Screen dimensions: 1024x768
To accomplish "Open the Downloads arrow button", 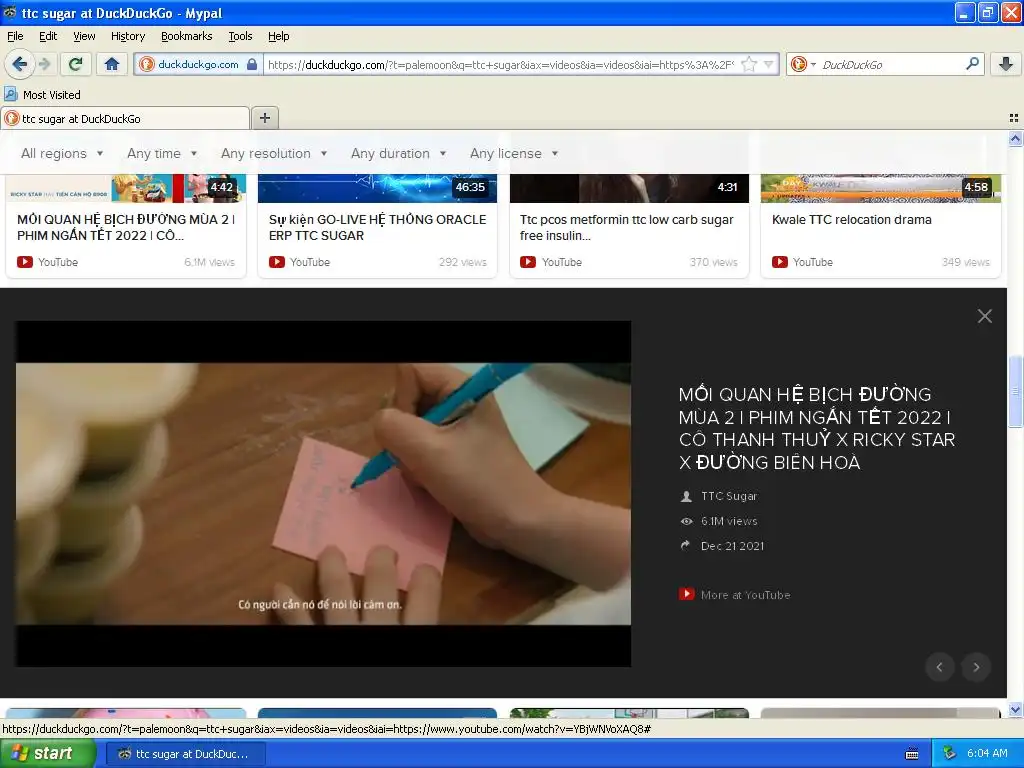I will tap(1006, 63).
